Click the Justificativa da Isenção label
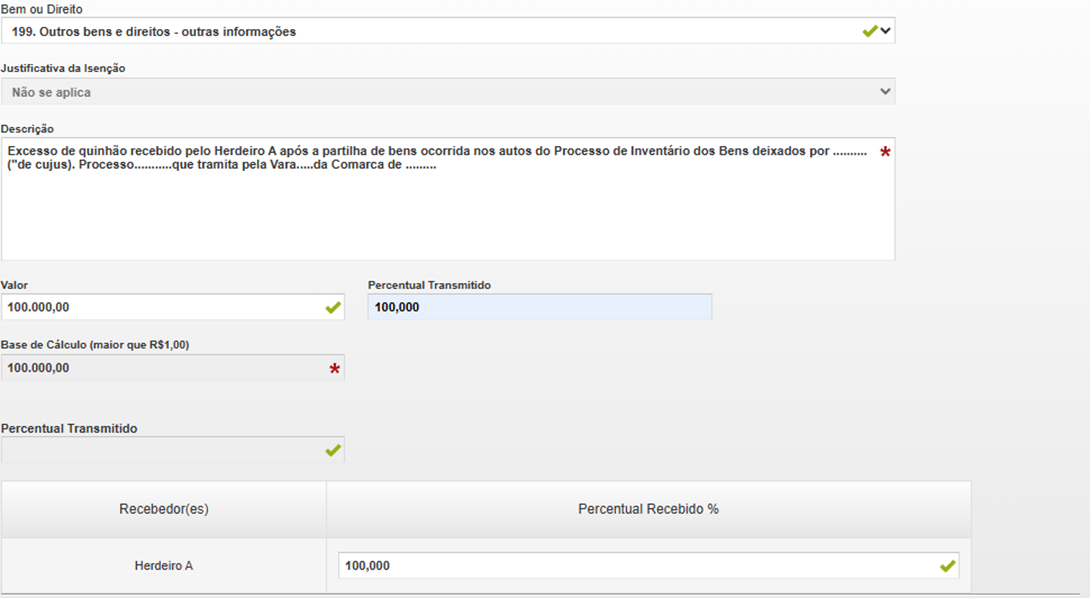1090x598 pixels. 63,68
